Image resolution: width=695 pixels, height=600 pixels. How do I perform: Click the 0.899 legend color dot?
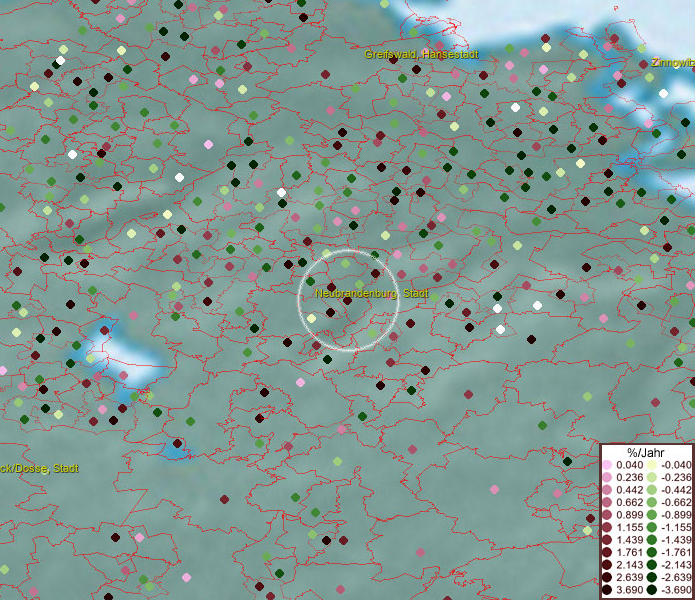click(607, 514)
